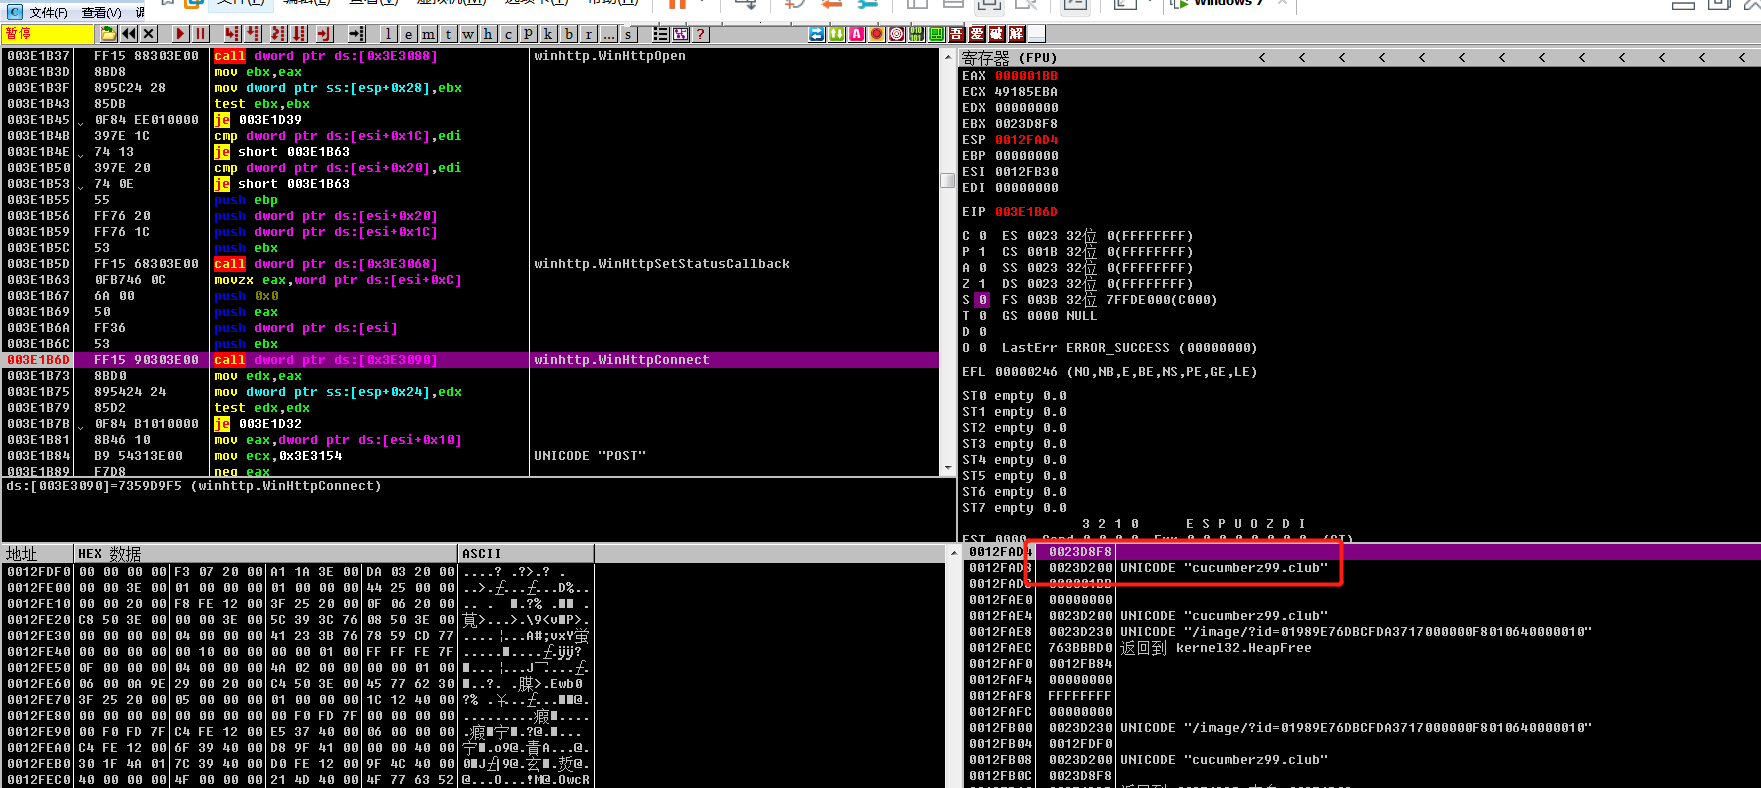The width and height of the screenshot is (1761, 788).
Task: Click the EIP register value 003E1B6D
Action: point(1026,212)
